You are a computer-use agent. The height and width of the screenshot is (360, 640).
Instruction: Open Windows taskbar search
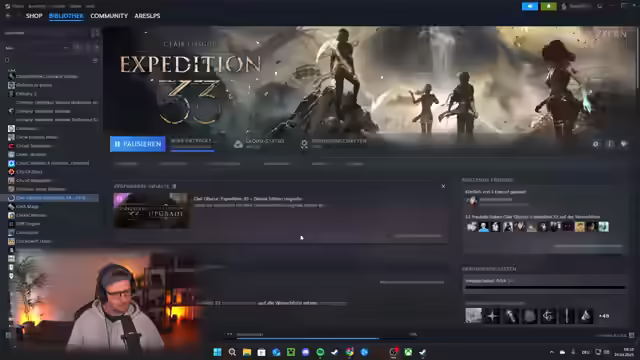[x=232, y=352]
